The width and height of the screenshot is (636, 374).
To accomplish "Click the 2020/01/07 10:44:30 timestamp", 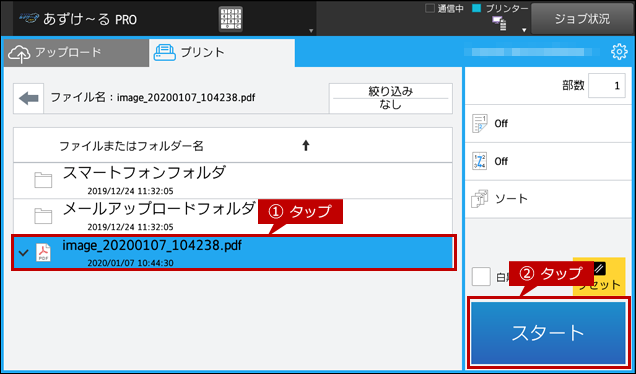I will [130, 263].
